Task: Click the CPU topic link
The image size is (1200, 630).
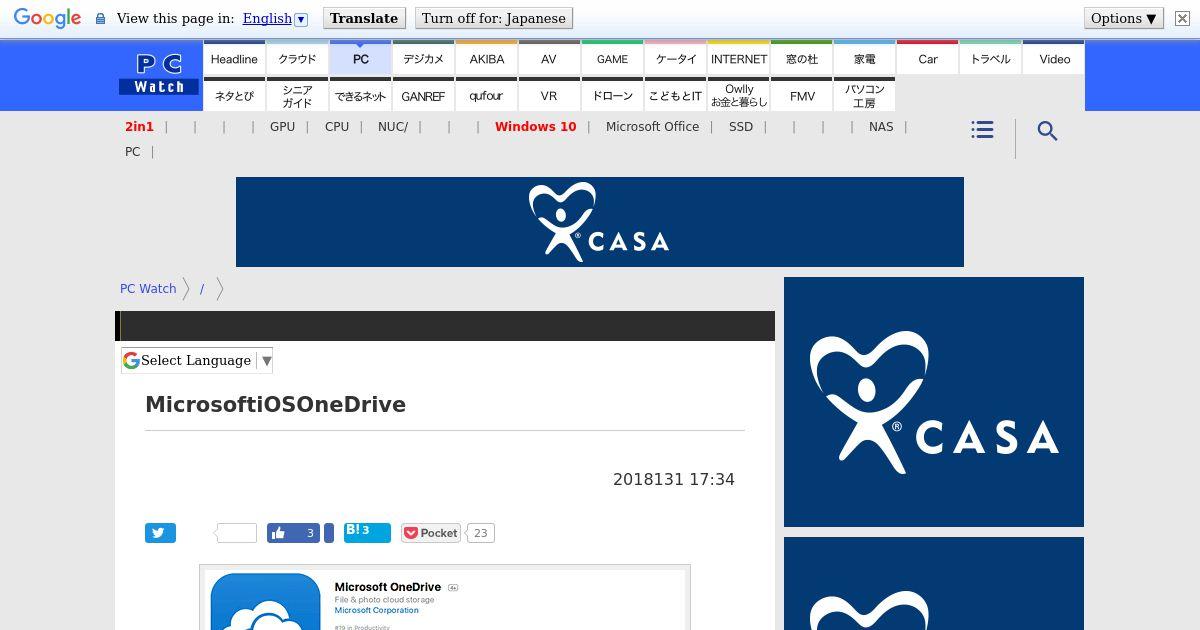Action: [x=337, y=127]
